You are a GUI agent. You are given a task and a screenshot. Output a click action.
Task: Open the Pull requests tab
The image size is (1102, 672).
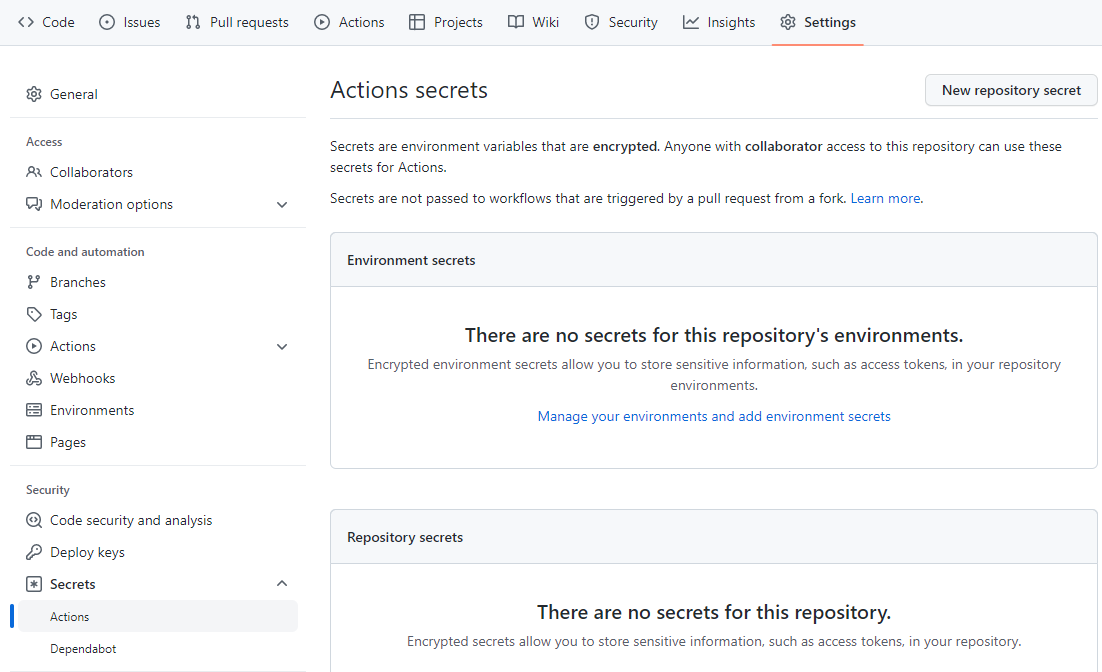point(237,22)
